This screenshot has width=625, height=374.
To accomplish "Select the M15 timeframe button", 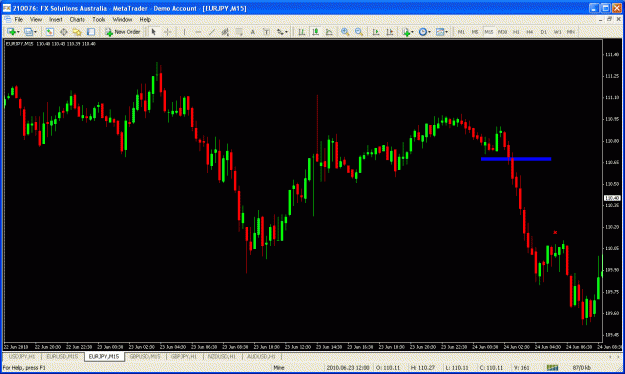I will pos(489,32).
